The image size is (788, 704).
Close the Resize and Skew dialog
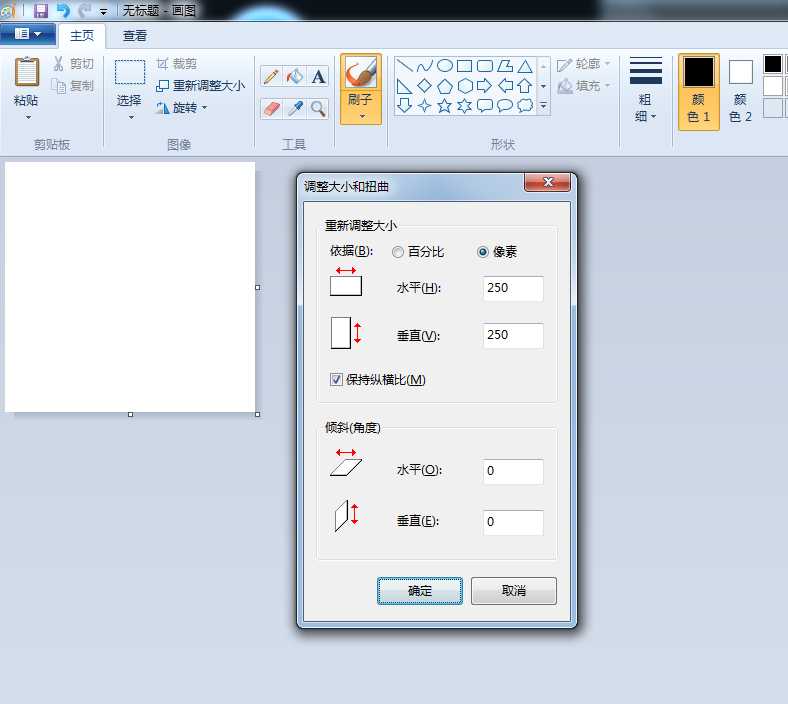pyautogui.click(x=547, y=182)
